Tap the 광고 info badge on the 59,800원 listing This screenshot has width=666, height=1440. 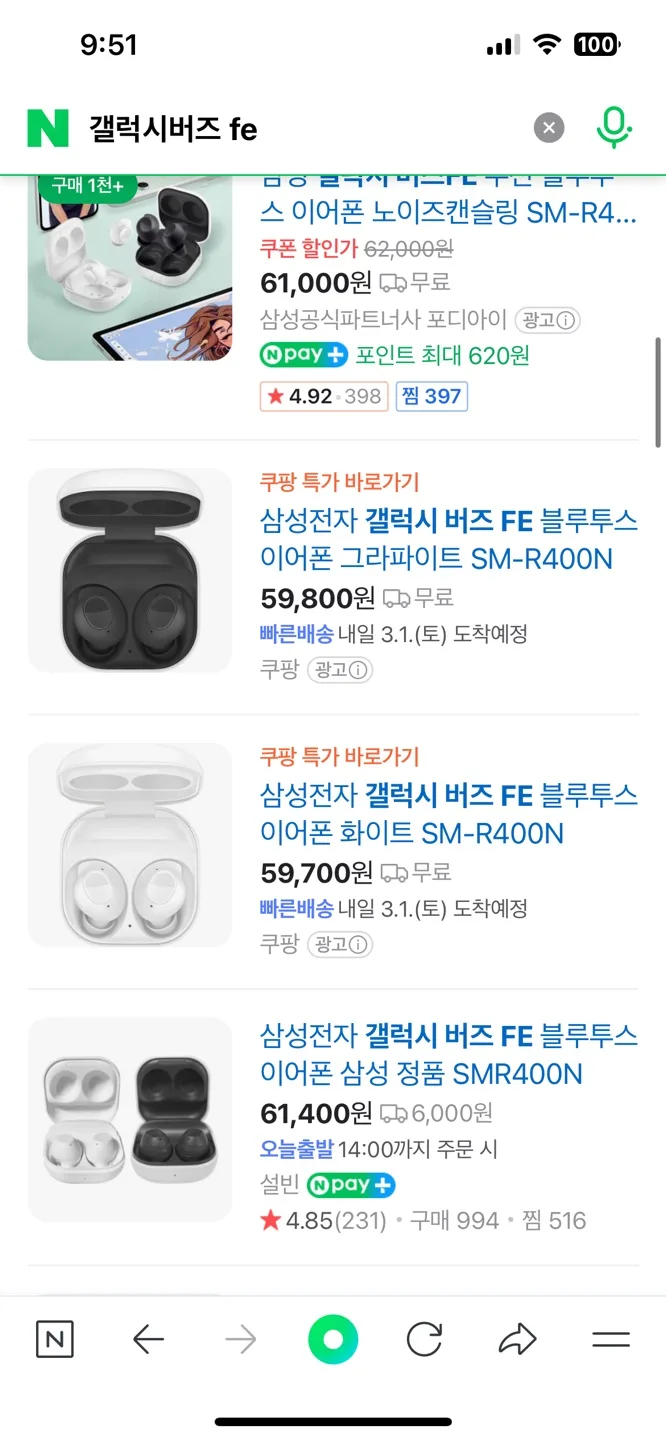[x=340, y=670]
